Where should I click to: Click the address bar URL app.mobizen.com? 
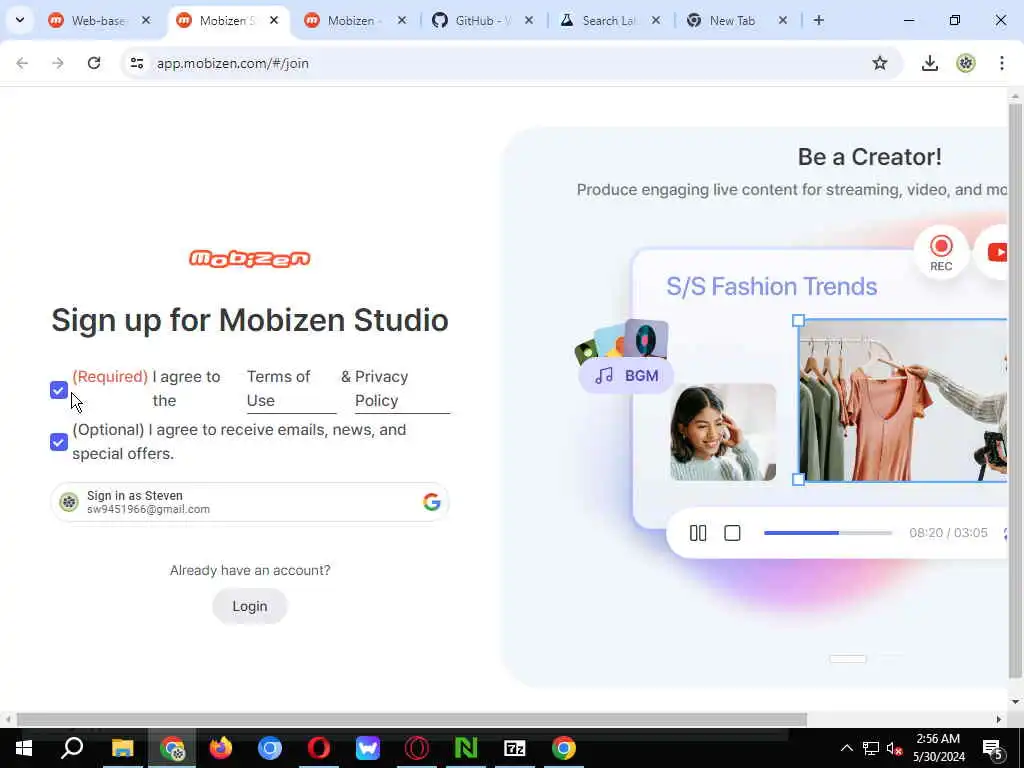click(x=232, y=63)
